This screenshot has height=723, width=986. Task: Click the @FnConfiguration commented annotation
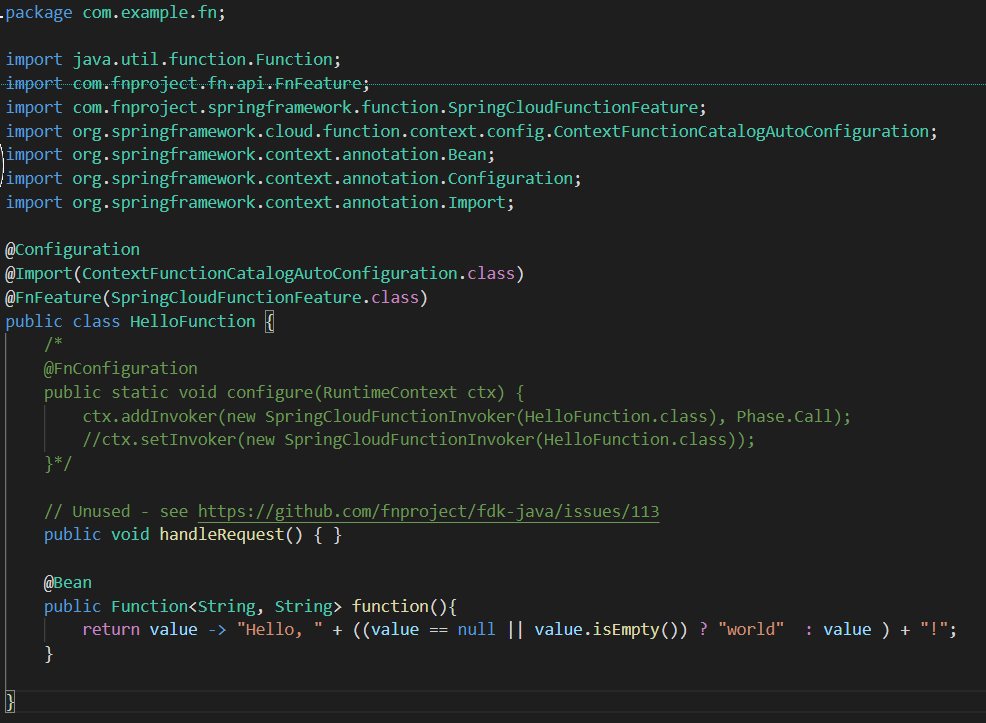[120, 368]
